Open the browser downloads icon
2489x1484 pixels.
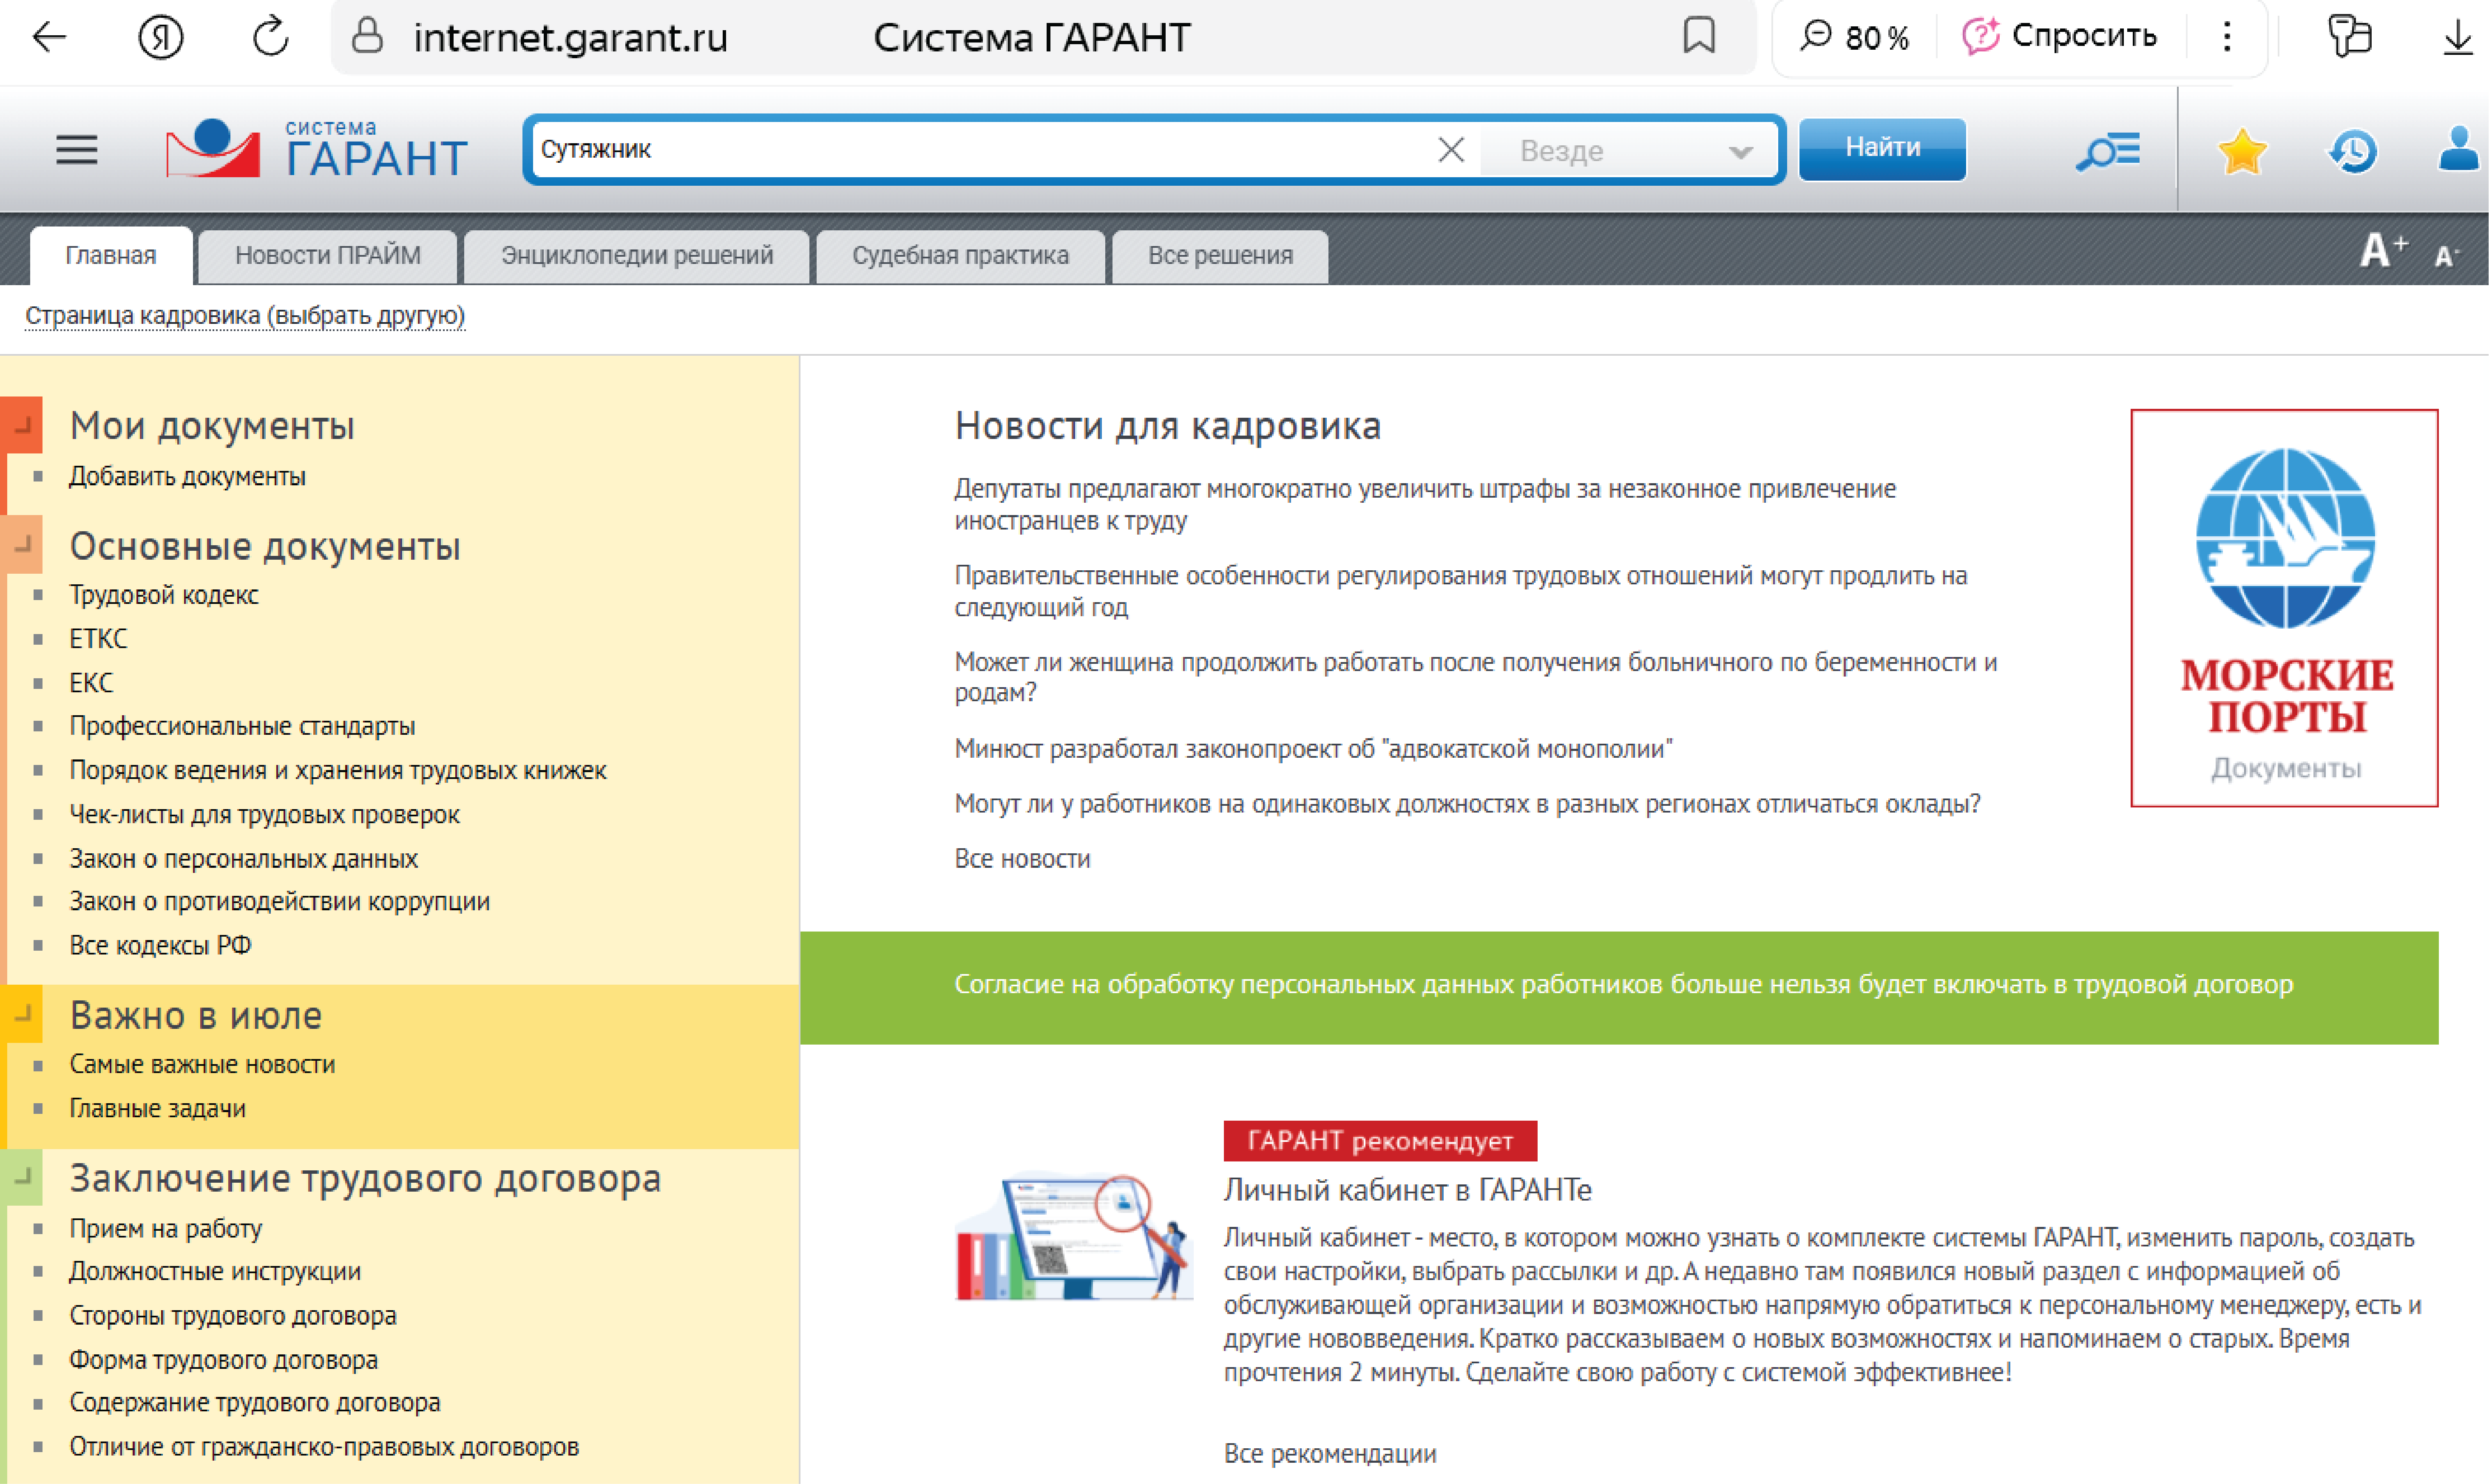tap(2458, 38)
